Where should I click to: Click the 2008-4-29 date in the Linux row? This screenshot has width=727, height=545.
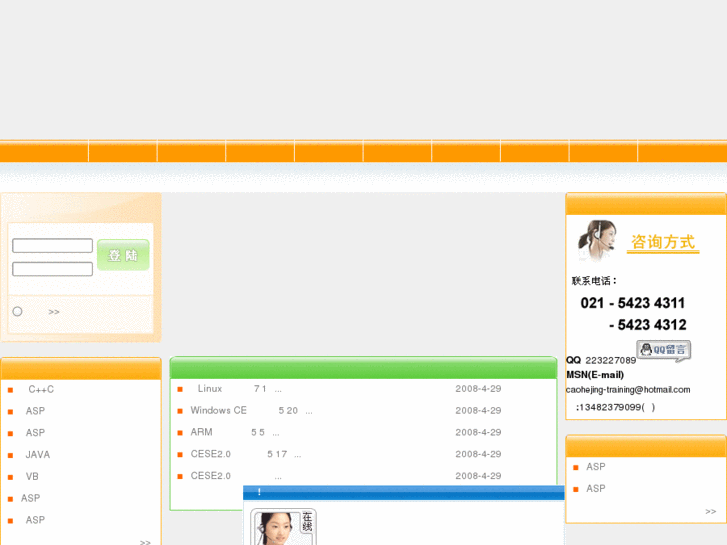click(478, 389)
